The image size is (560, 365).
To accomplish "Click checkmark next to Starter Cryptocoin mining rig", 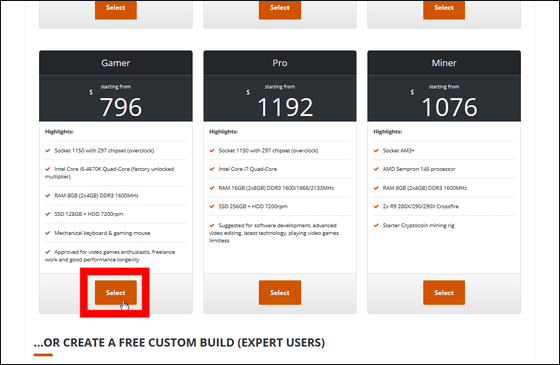I will point(376,225).
